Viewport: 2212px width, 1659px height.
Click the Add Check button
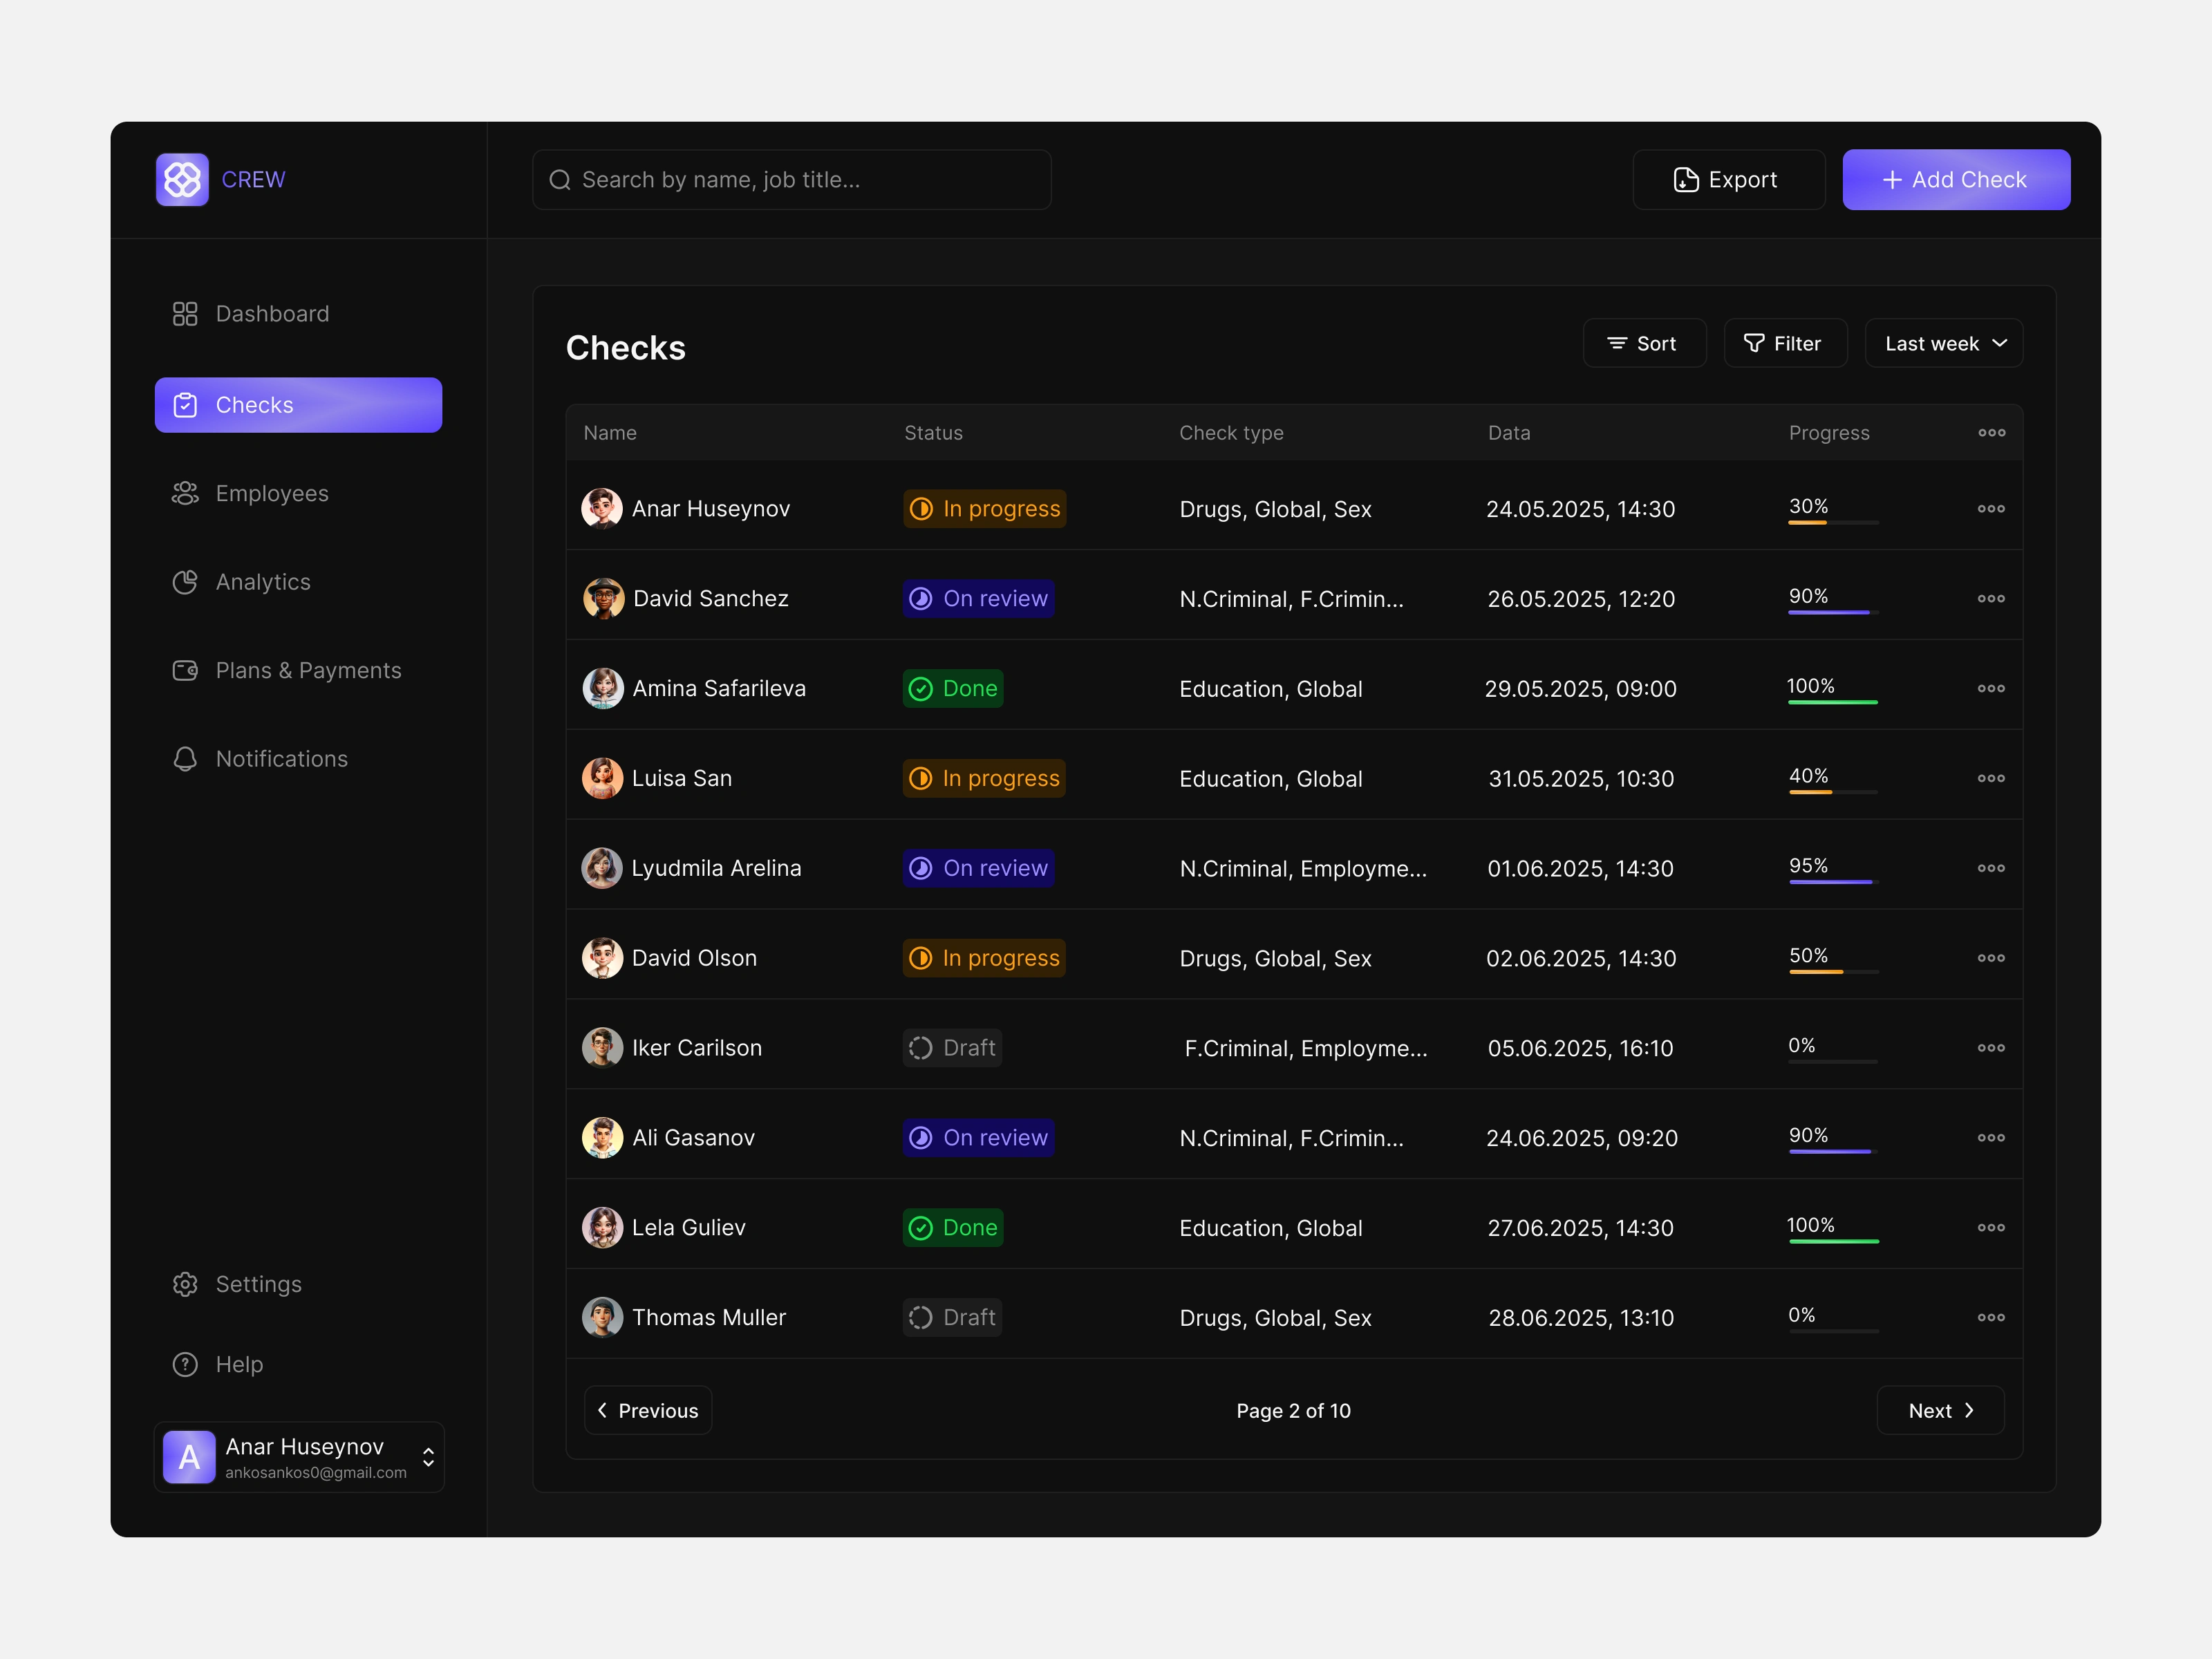click(x=1955, y=180)
